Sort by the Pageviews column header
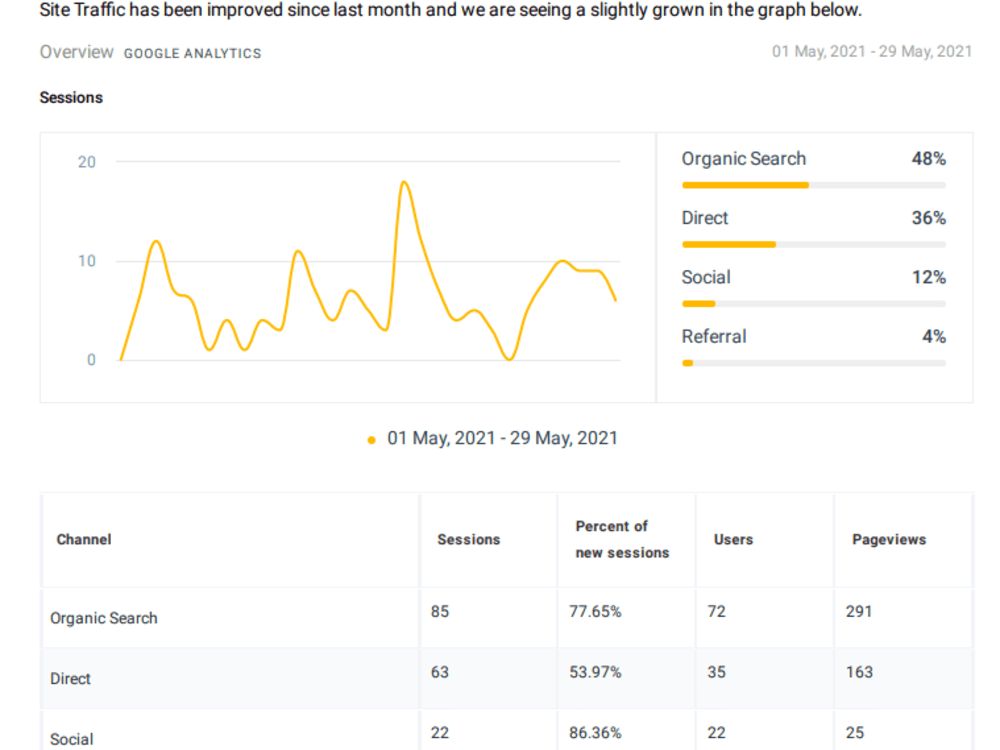 pyautogui.click(x=889, y=540)
